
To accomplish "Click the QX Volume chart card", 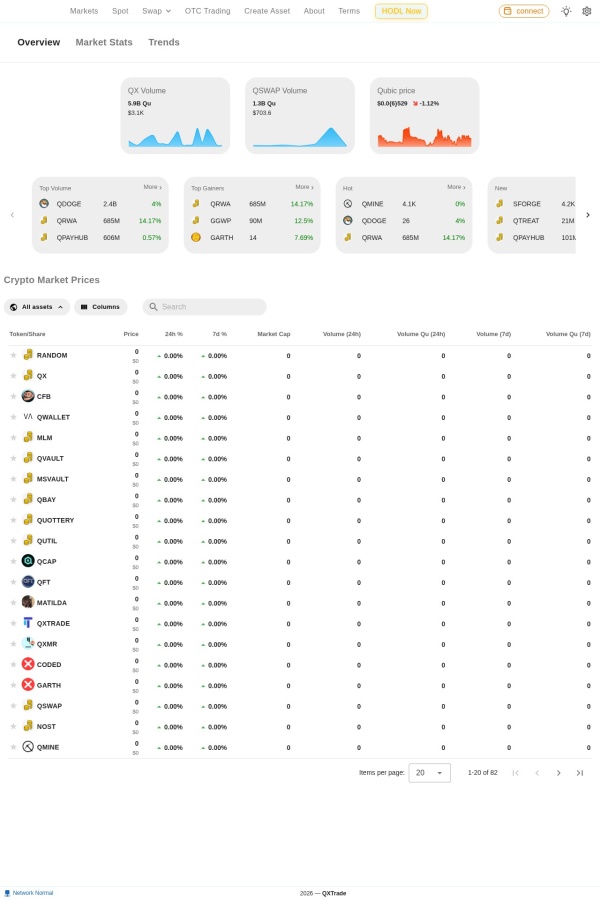I will click(175, 116).
